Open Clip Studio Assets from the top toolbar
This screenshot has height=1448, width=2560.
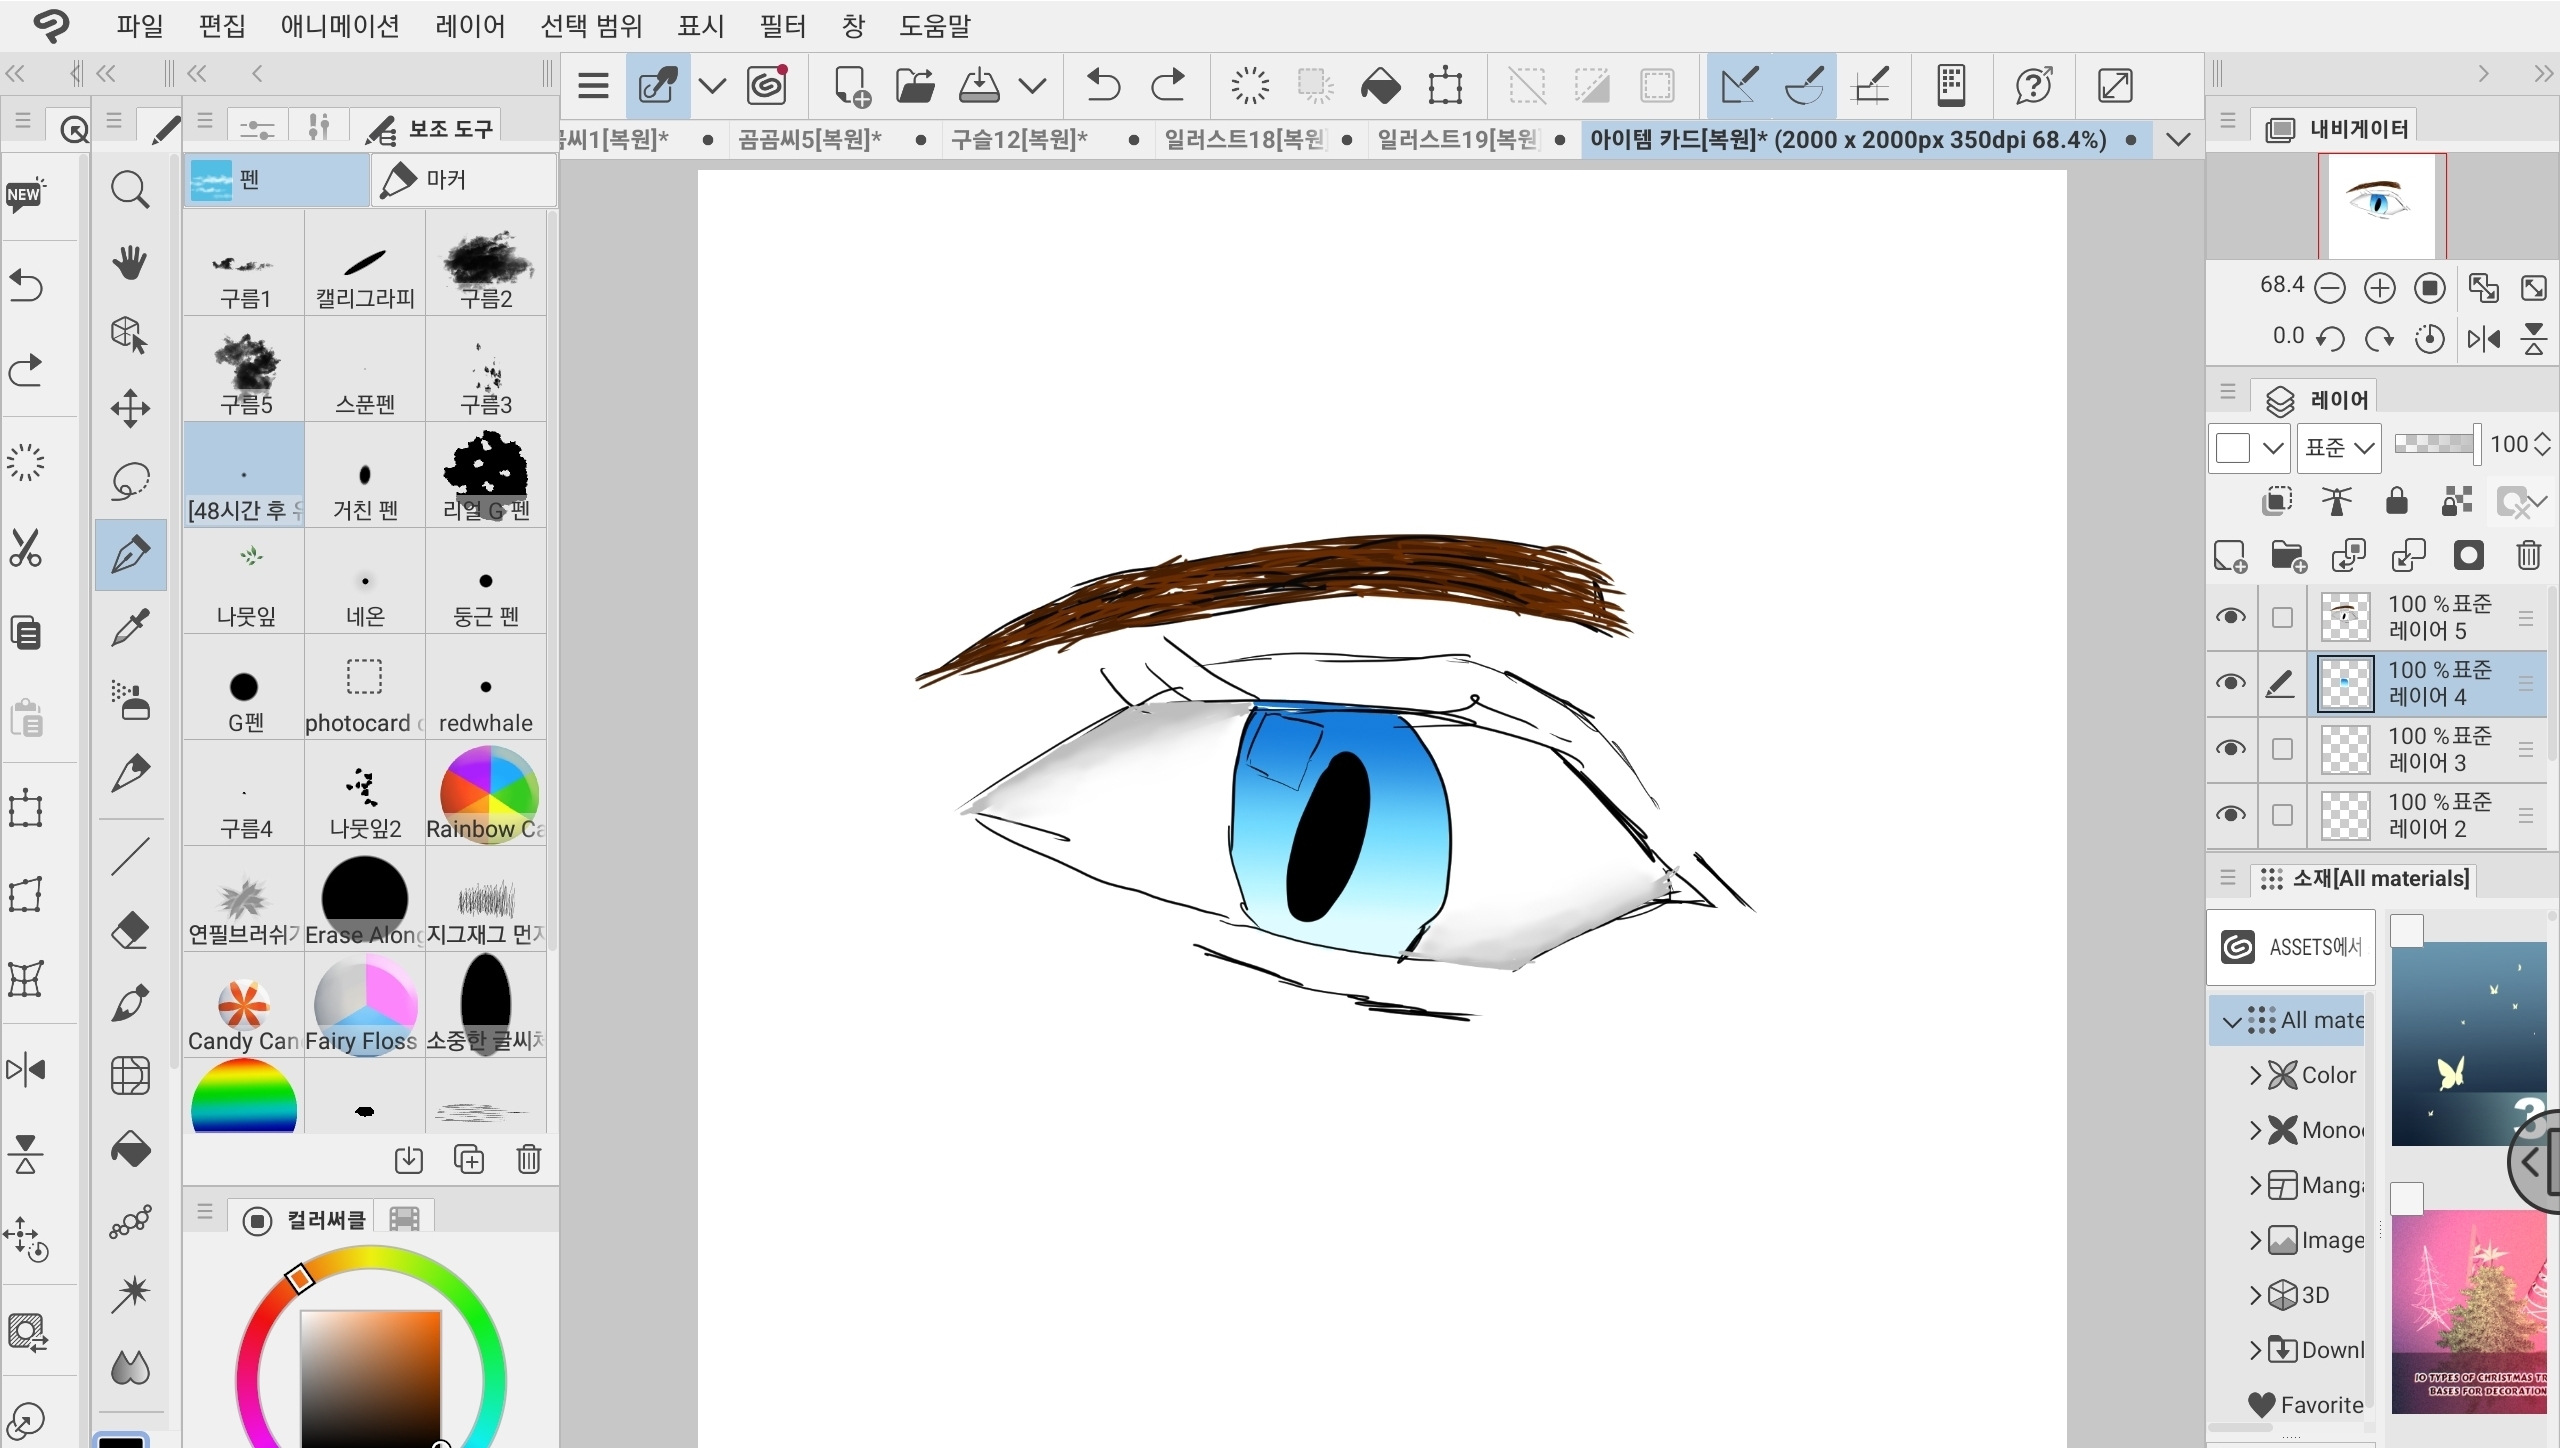pos(767,85)
